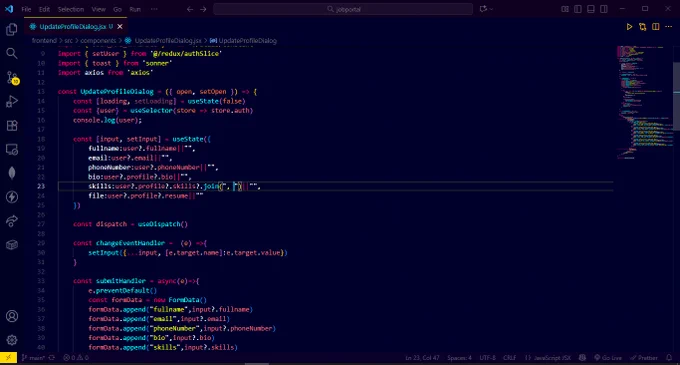The width and height of the screenshot is (680, 365).
Task: Split the editor to the right
Action: pyautogui.click(x=656, y=27)
